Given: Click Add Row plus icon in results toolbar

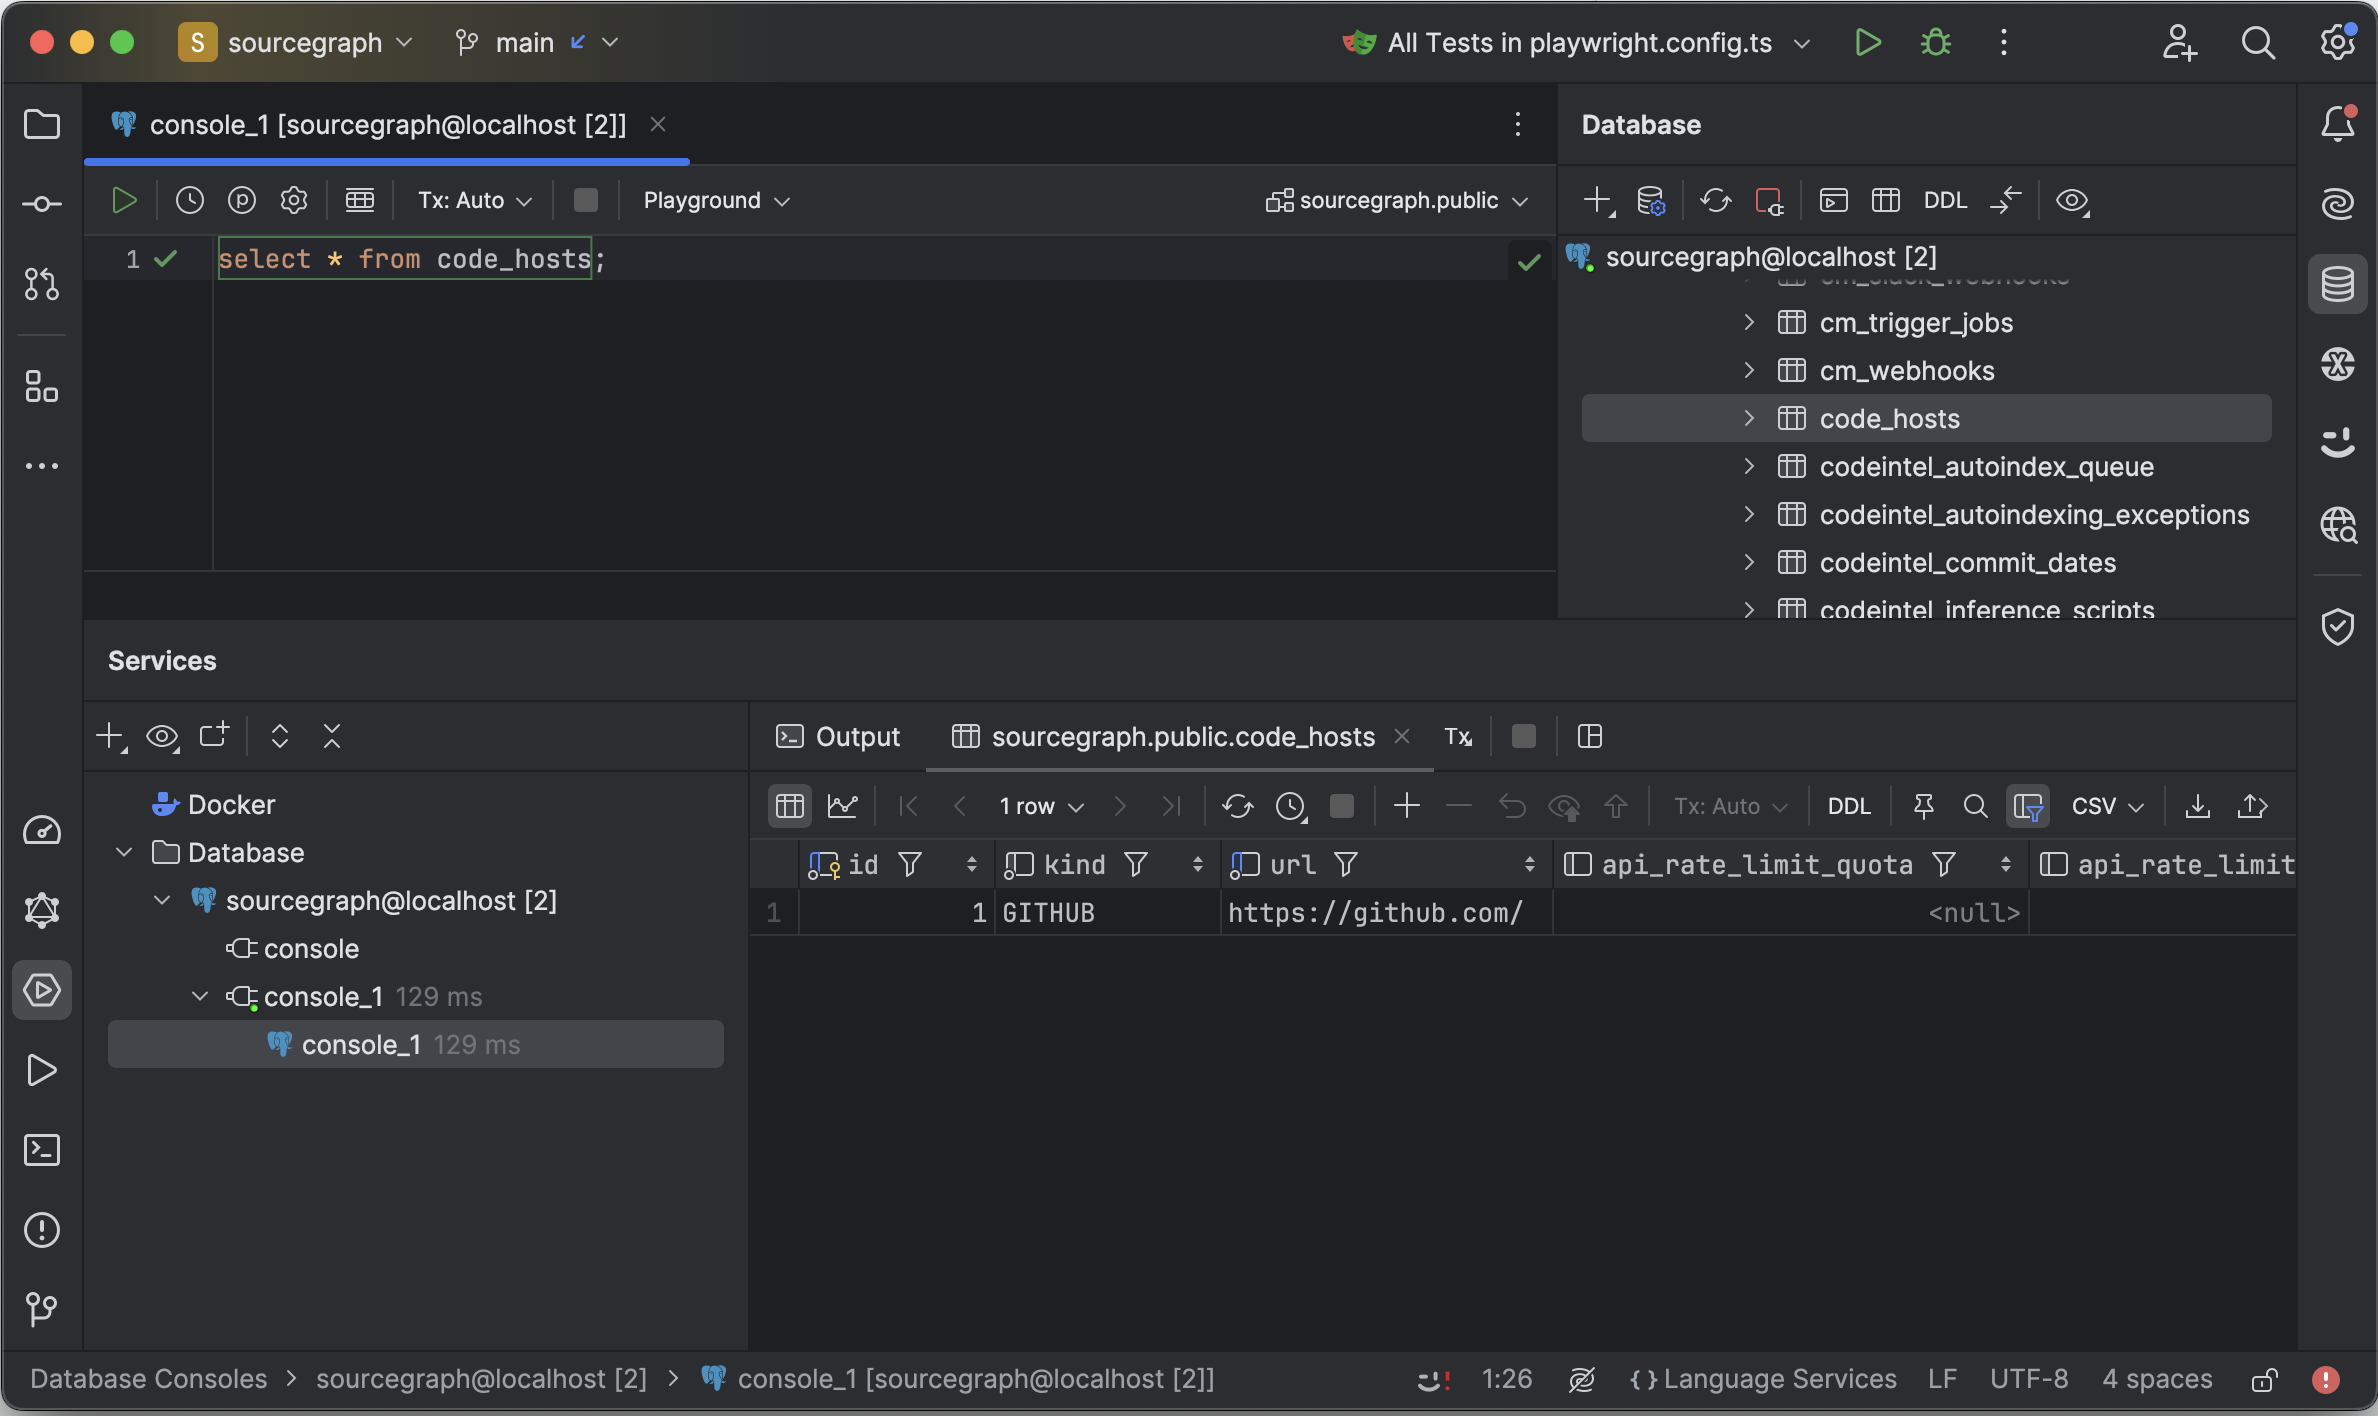Looking at the screenshot, I should coord(1406,806).
